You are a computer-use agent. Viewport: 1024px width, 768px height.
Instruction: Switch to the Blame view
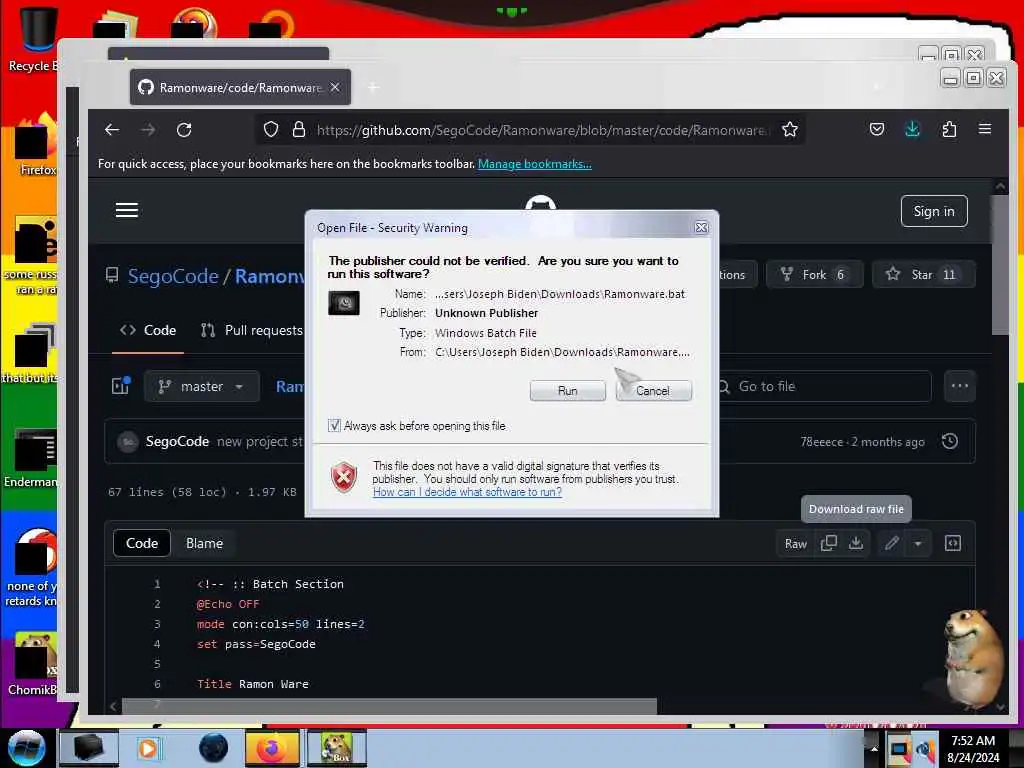[204, 543]
